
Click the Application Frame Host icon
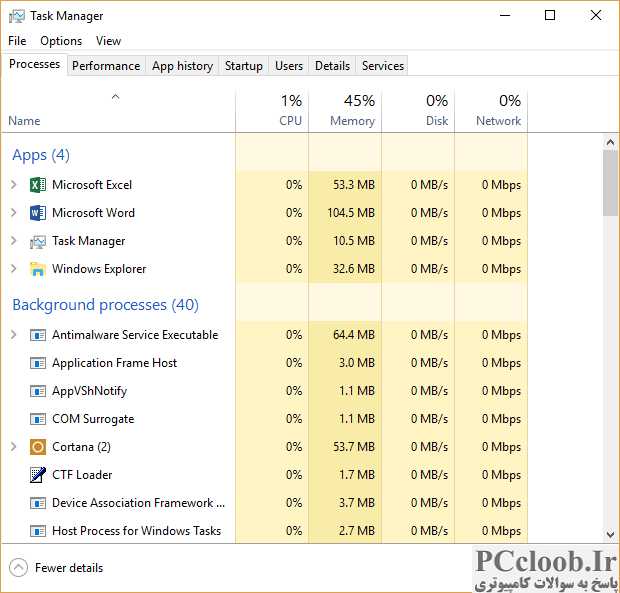38,363
